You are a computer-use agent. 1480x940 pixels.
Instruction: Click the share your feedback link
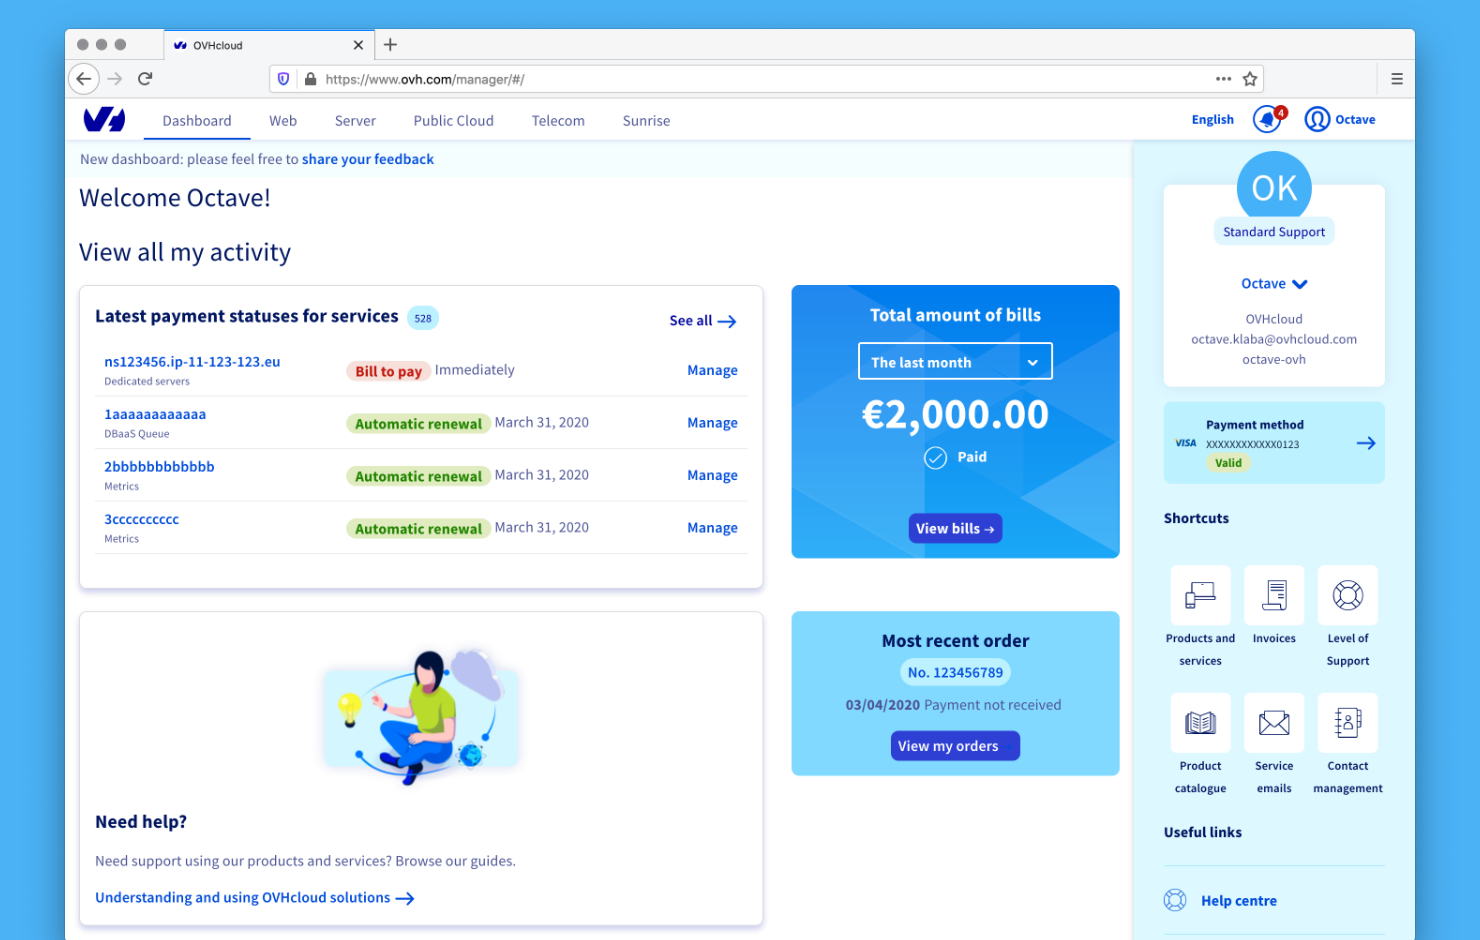tap(368, 159)
